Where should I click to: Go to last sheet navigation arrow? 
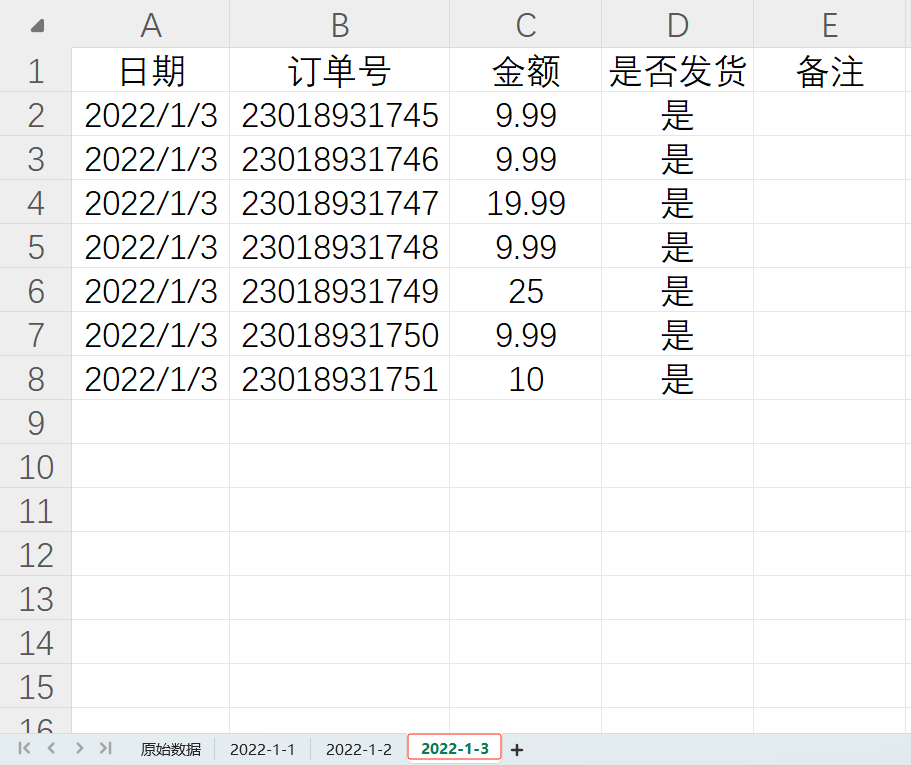(x=106, y=748)
